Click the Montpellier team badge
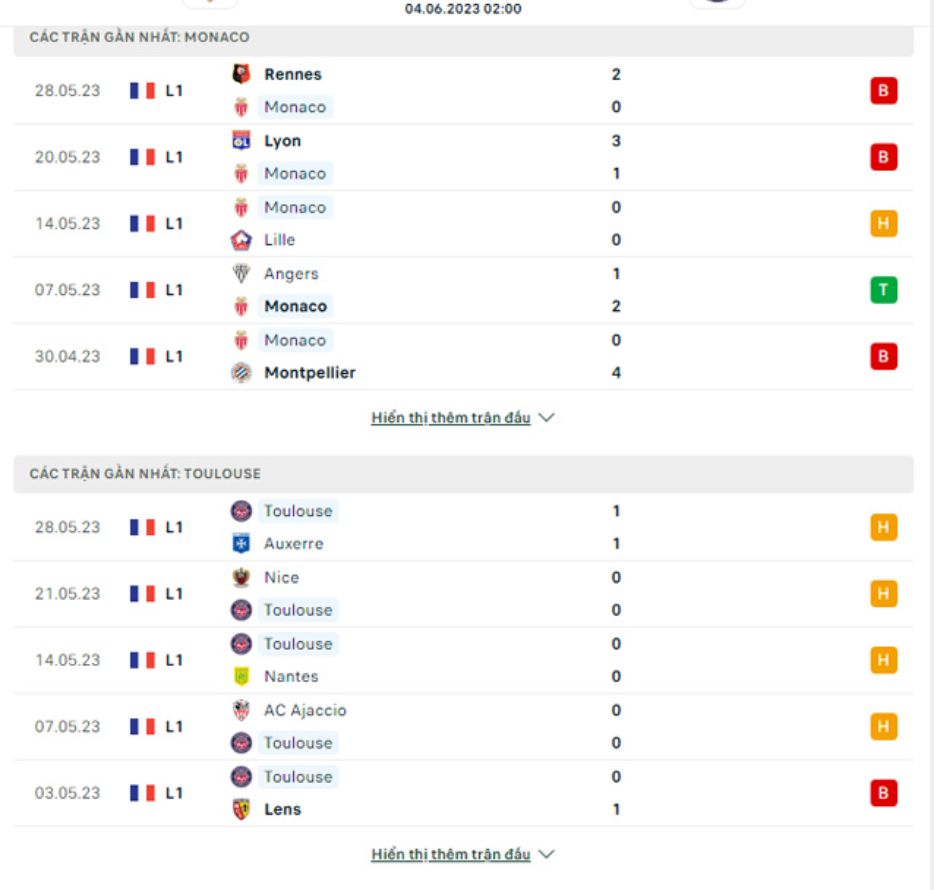Screen dimensions: 934x890 tap(243, 372)
